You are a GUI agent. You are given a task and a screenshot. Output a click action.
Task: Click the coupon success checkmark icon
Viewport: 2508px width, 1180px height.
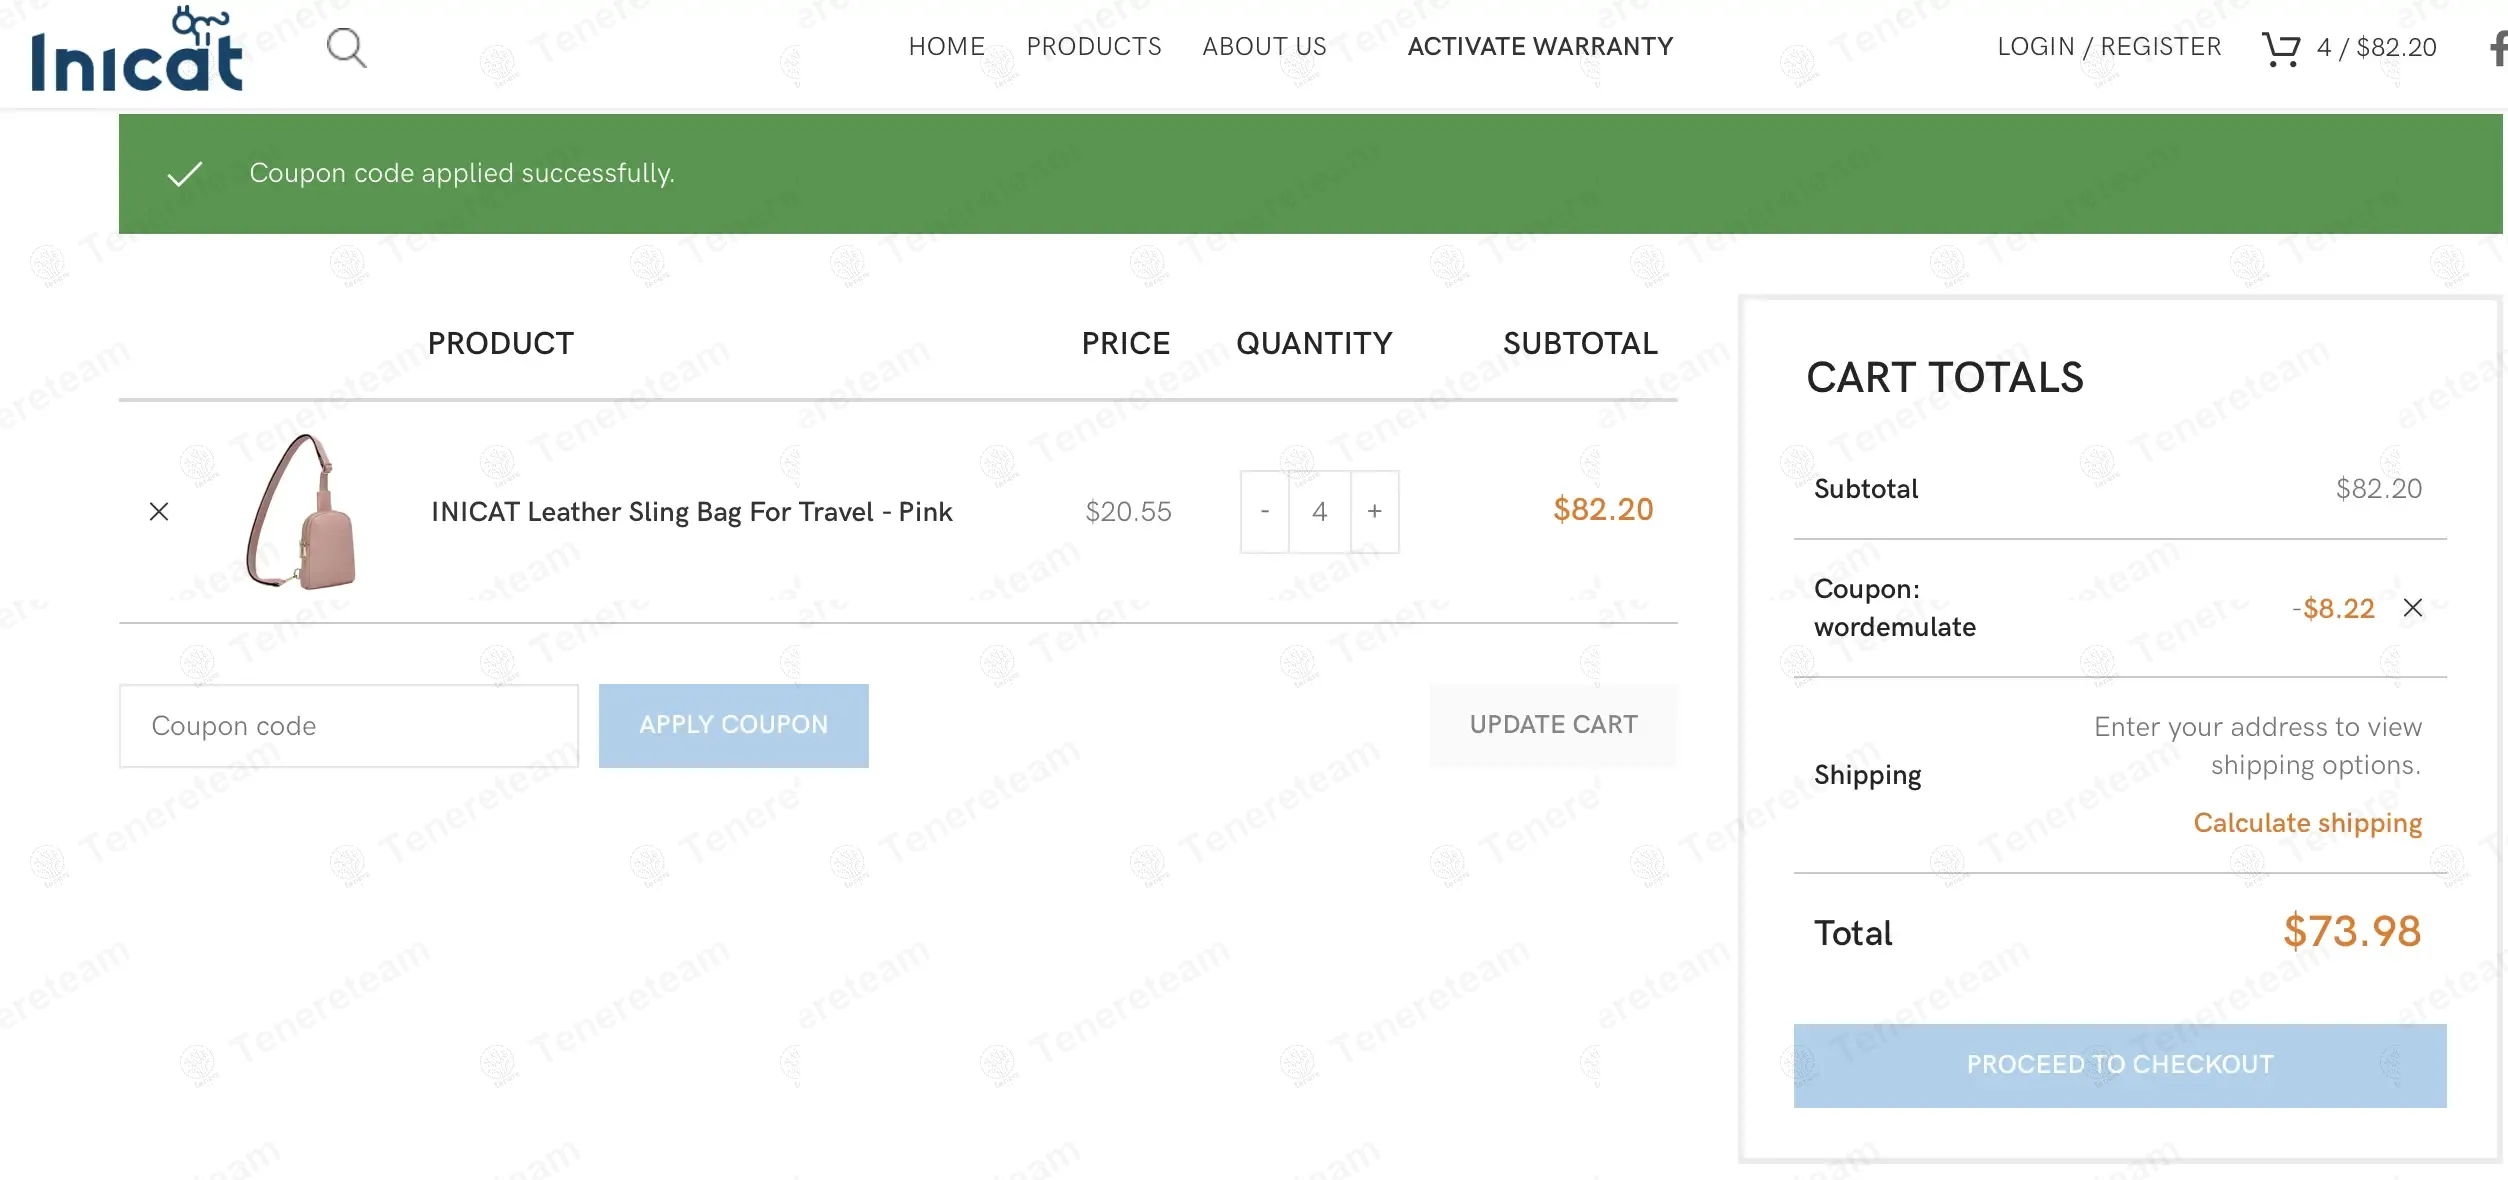185,174
